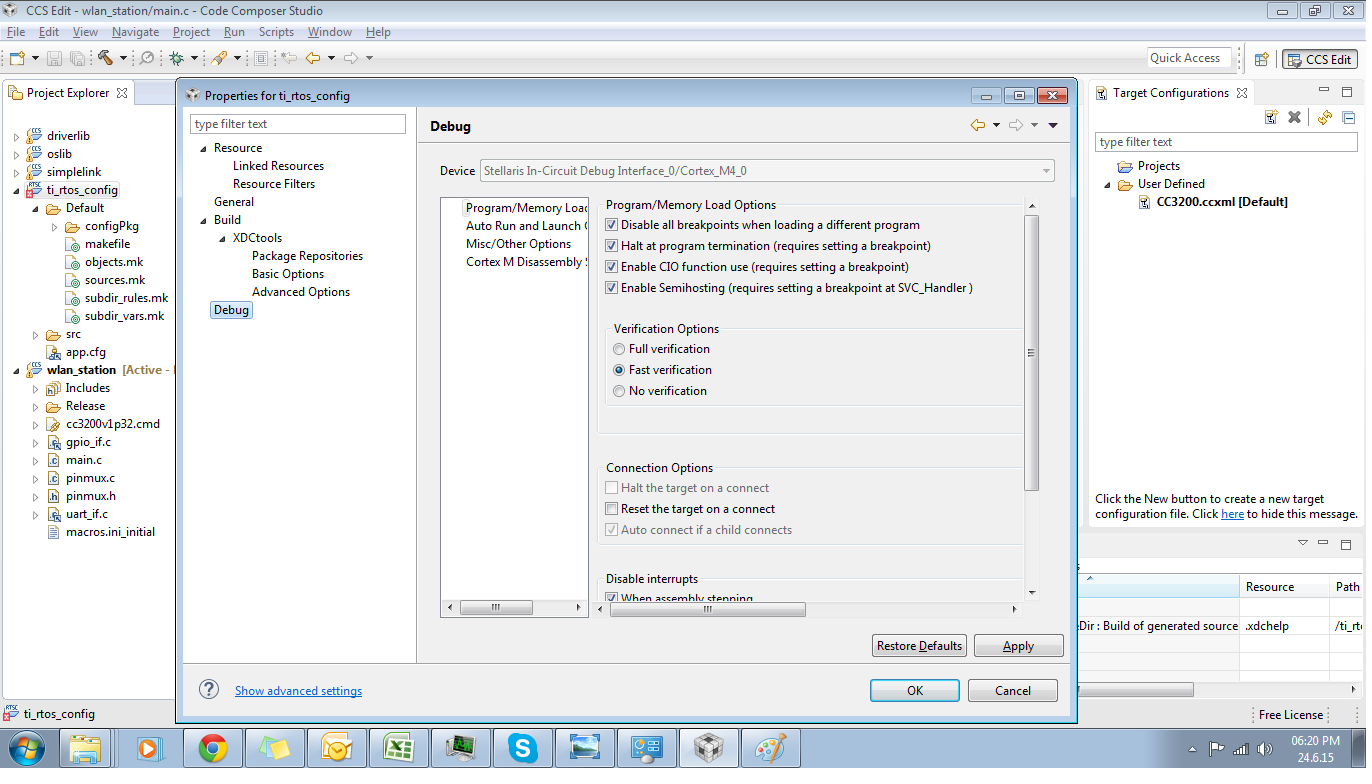Click the Build hammer icon in main toolbar
The width and height of the screenshot is (1372, 784).
click(x=105, y=58)
